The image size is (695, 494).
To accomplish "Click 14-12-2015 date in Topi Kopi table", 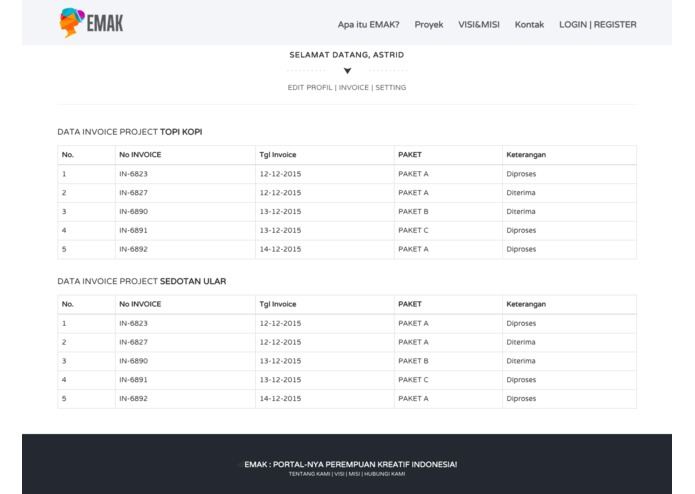I will click(280, 249).
